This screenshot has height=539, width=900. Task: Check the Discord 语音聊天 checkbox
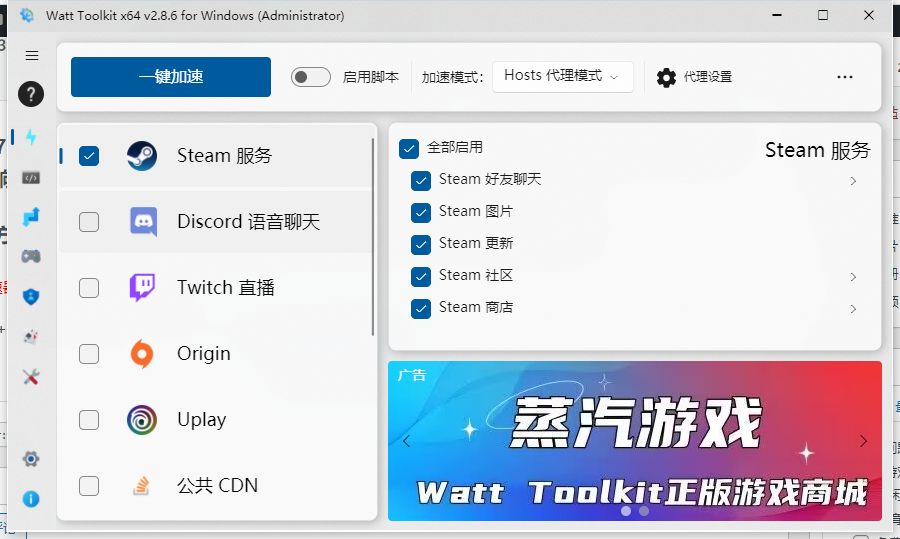(89, 222)
